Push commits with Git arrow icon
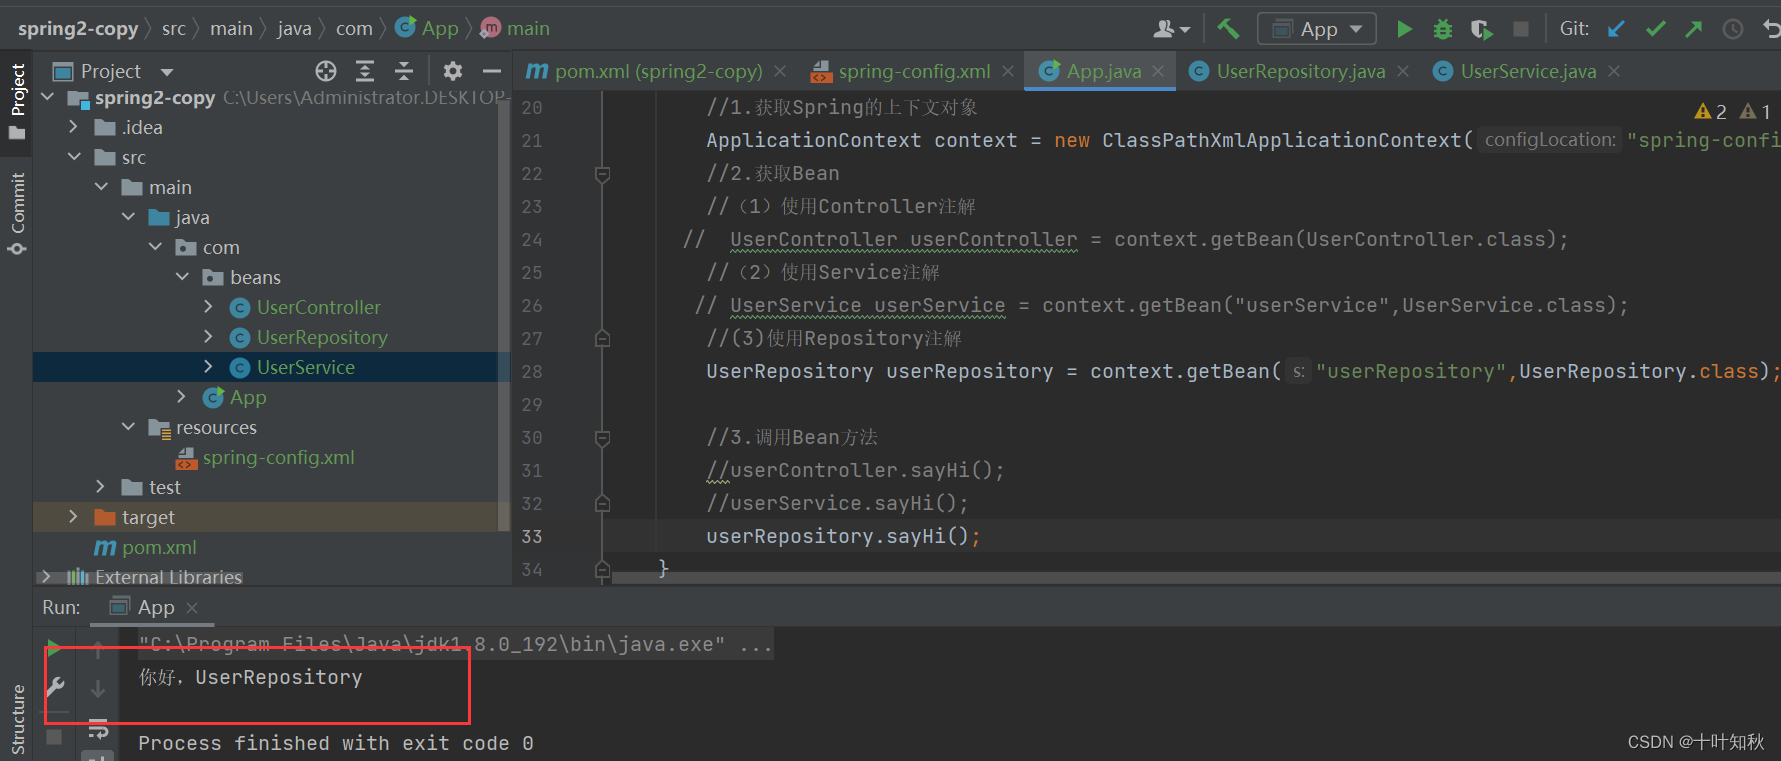 click(1693, 29)
